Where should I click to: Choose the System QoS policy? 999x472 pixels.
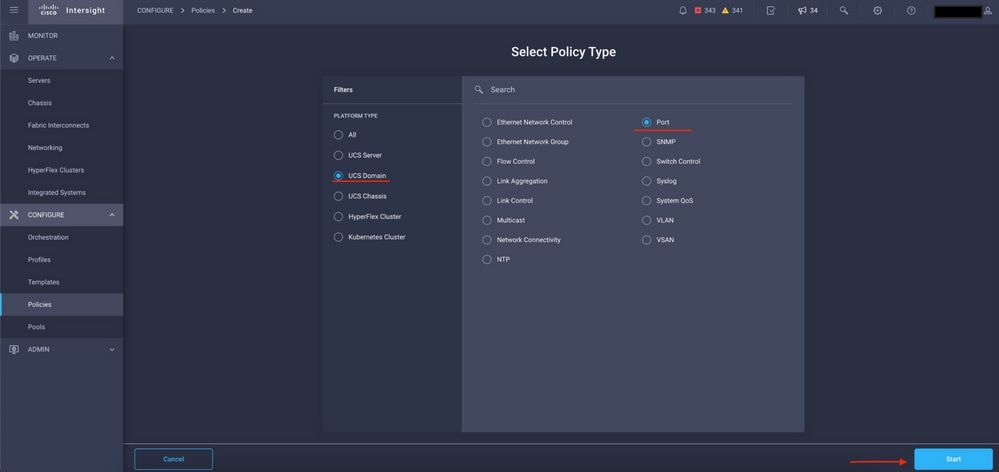pyautogui.click(x=647, y=201)
